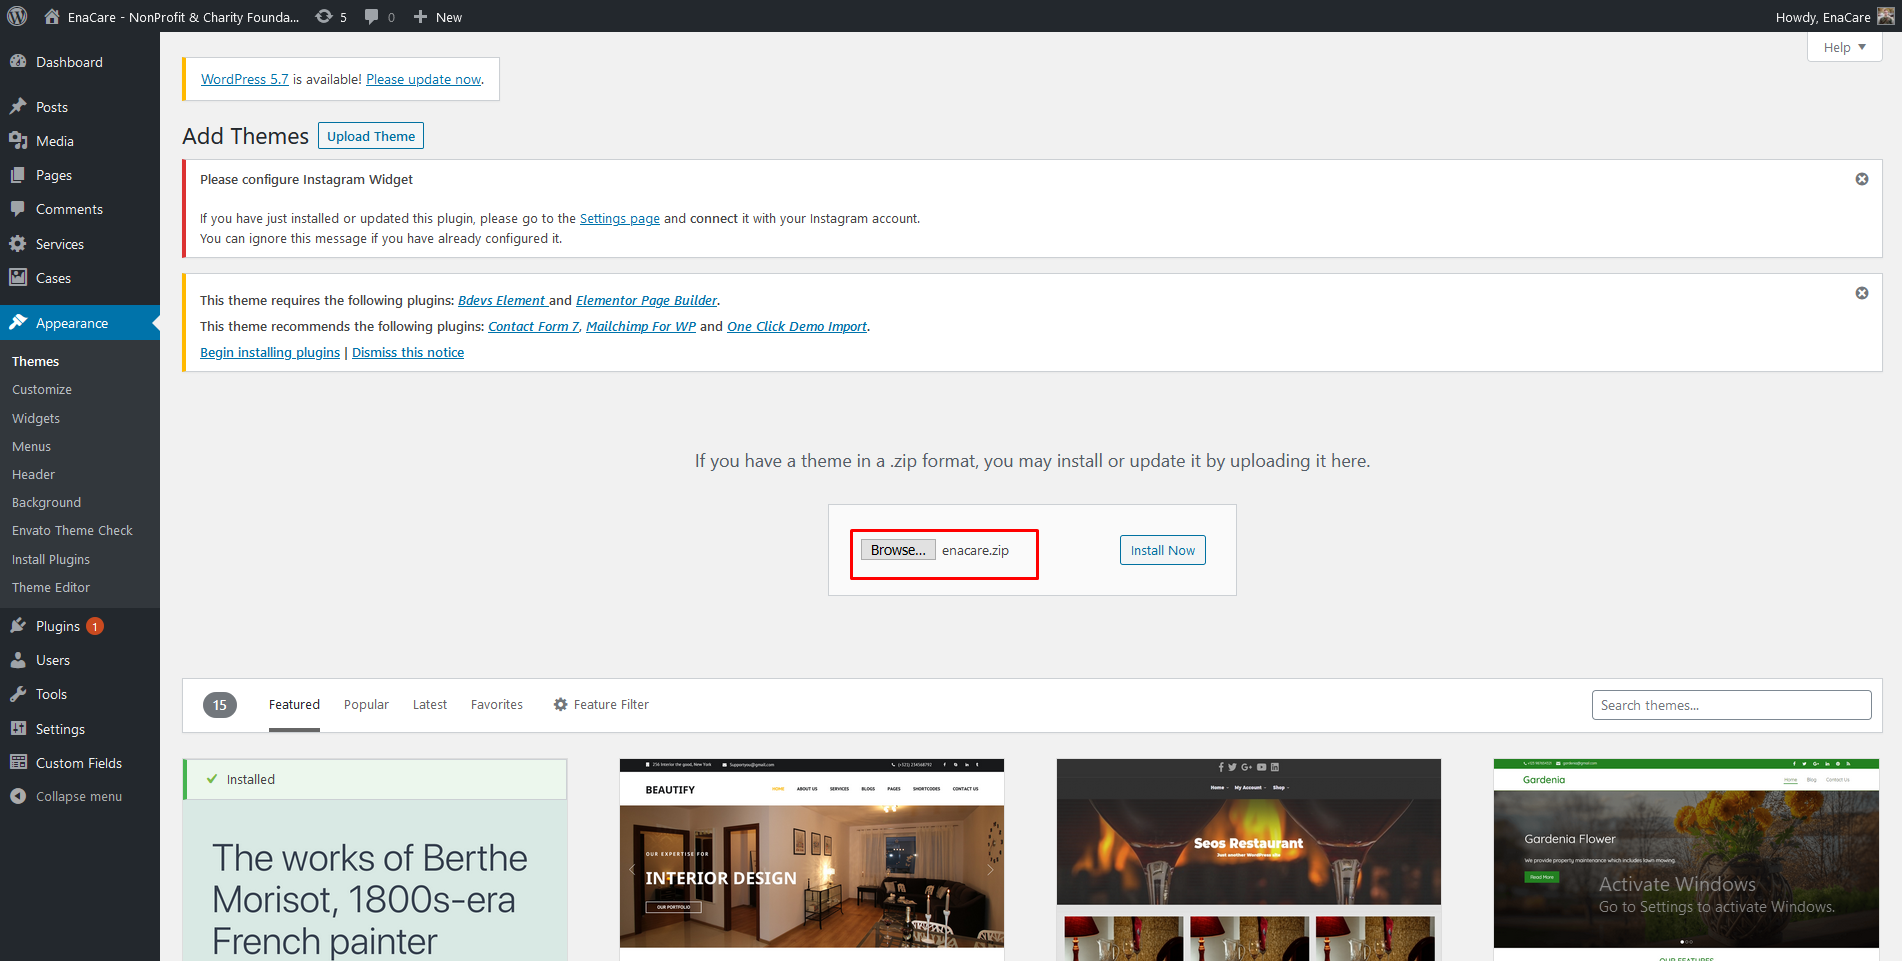1902x961 pixels.
Task: Click the Howdy, EnaCare account text
Action: click(x=1823, y=17)
